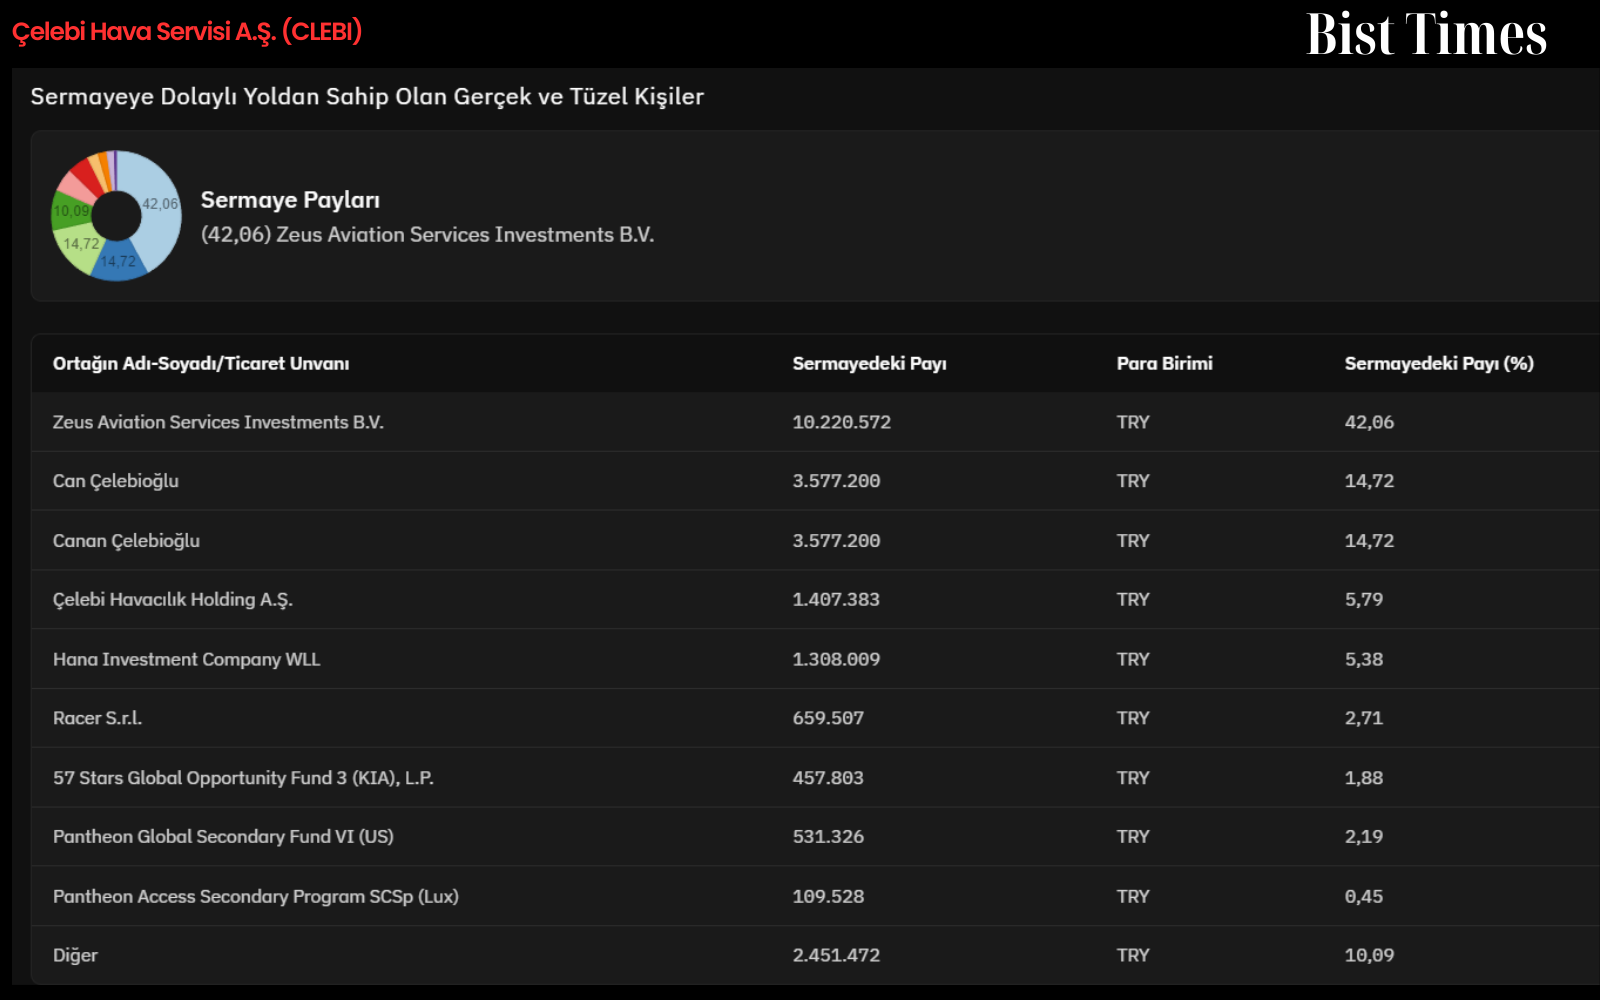The height and width of the screenshot is (1000, 1600).
Task: Click the share amount "2.451.472"
Action: click(836, 955)
